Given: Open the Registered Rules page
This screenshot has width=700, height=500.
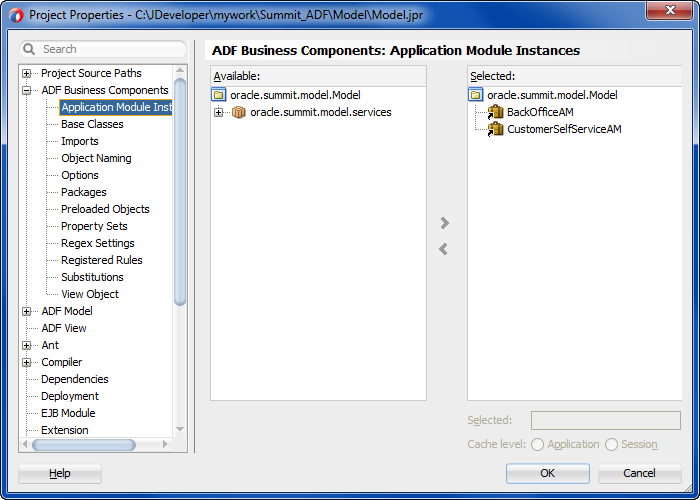Looking at the screenshot, I should 102,260.
